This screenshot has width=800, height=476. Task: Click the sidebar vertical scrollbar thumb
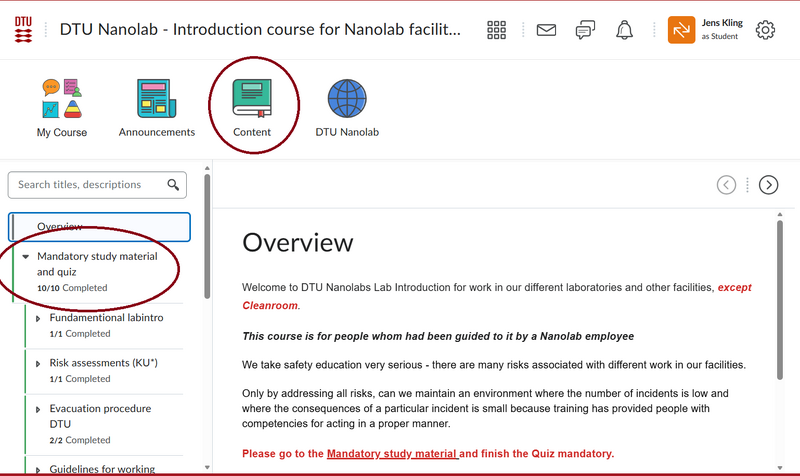tap(207, 236)
